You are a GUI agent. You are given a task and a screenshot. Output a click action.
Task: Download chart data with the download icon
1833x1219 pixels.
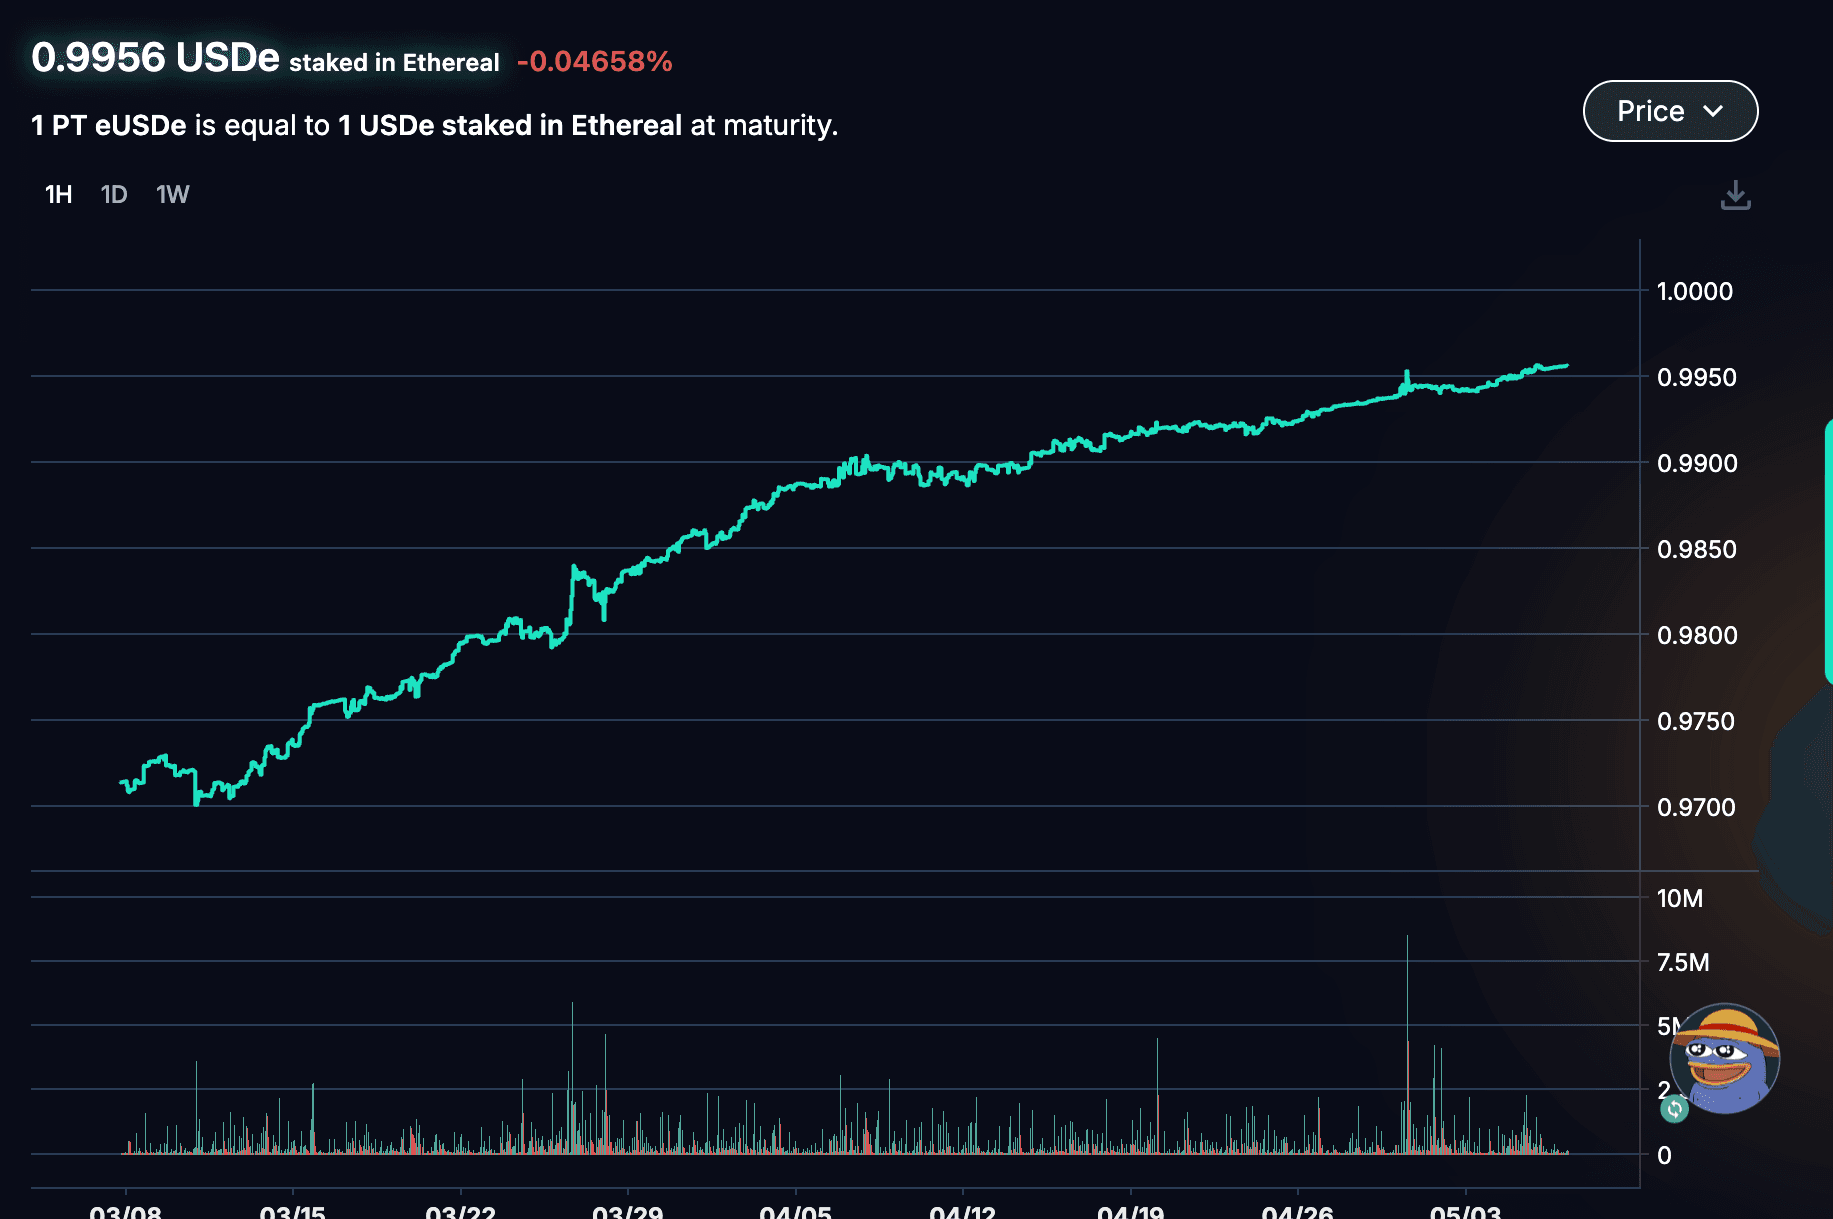tap(1735, 195)
